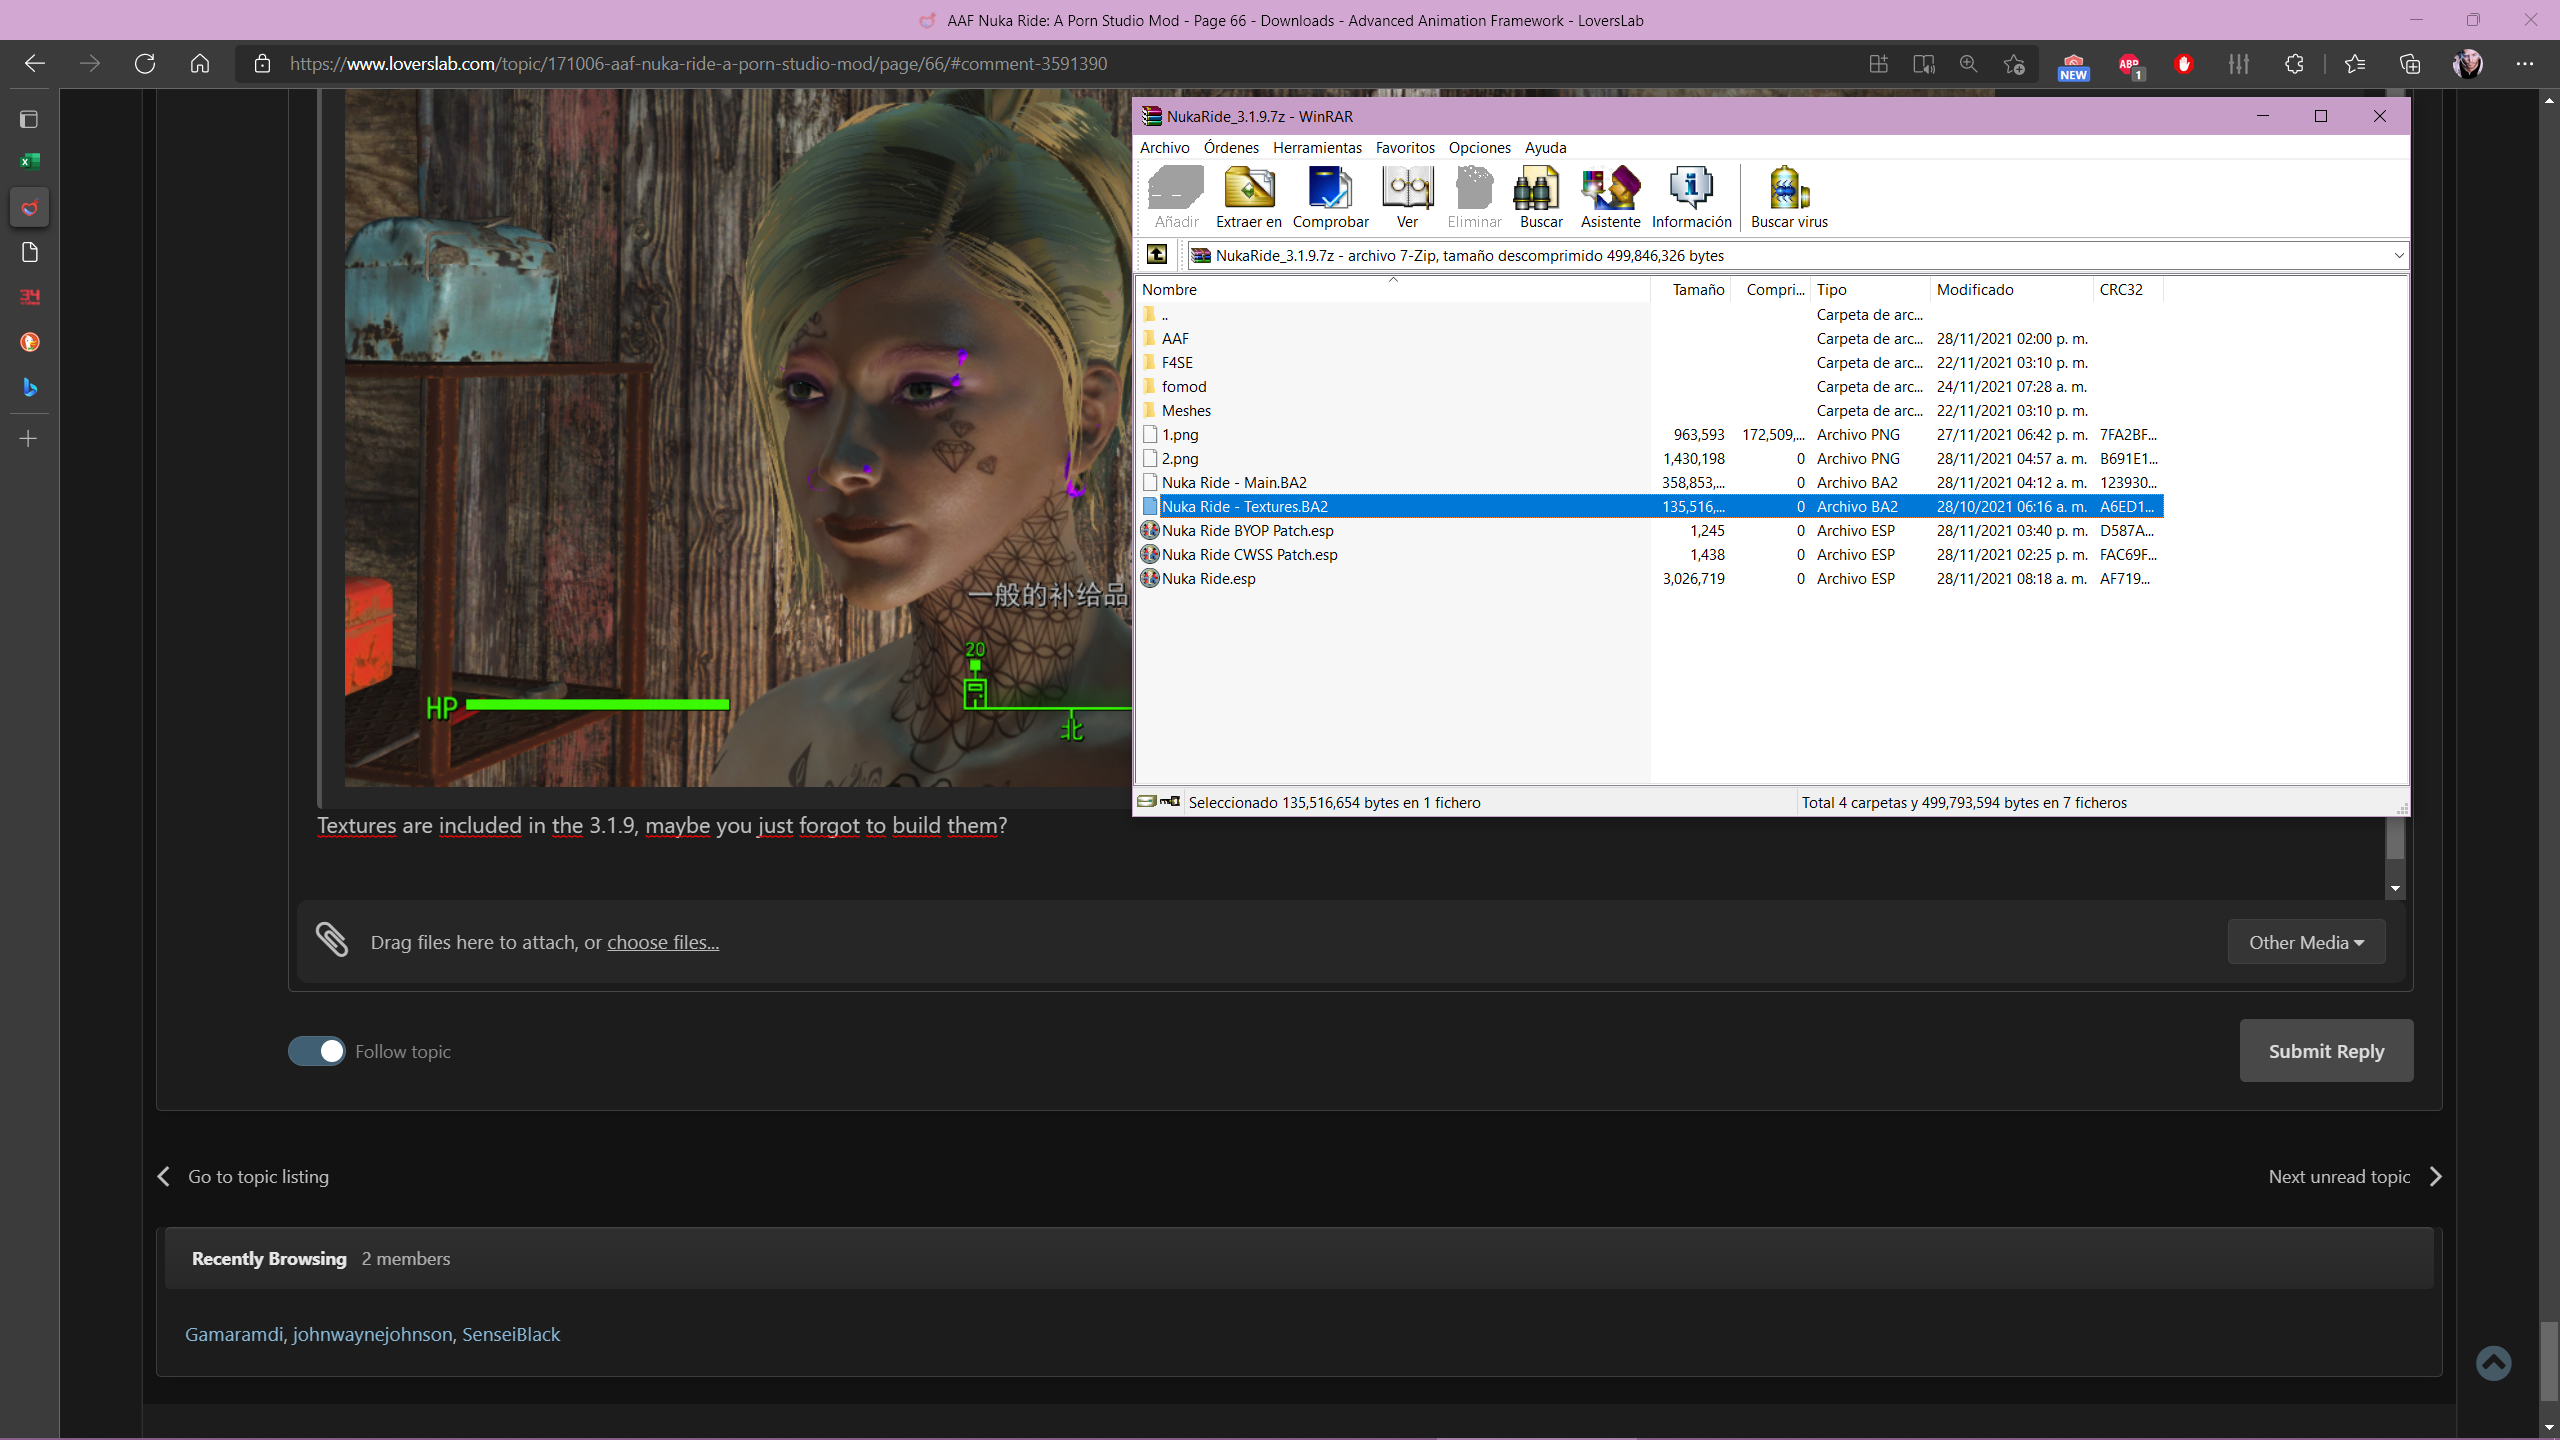Click the Ver toolbar icon
2560x1440 pixels.
1407,197
